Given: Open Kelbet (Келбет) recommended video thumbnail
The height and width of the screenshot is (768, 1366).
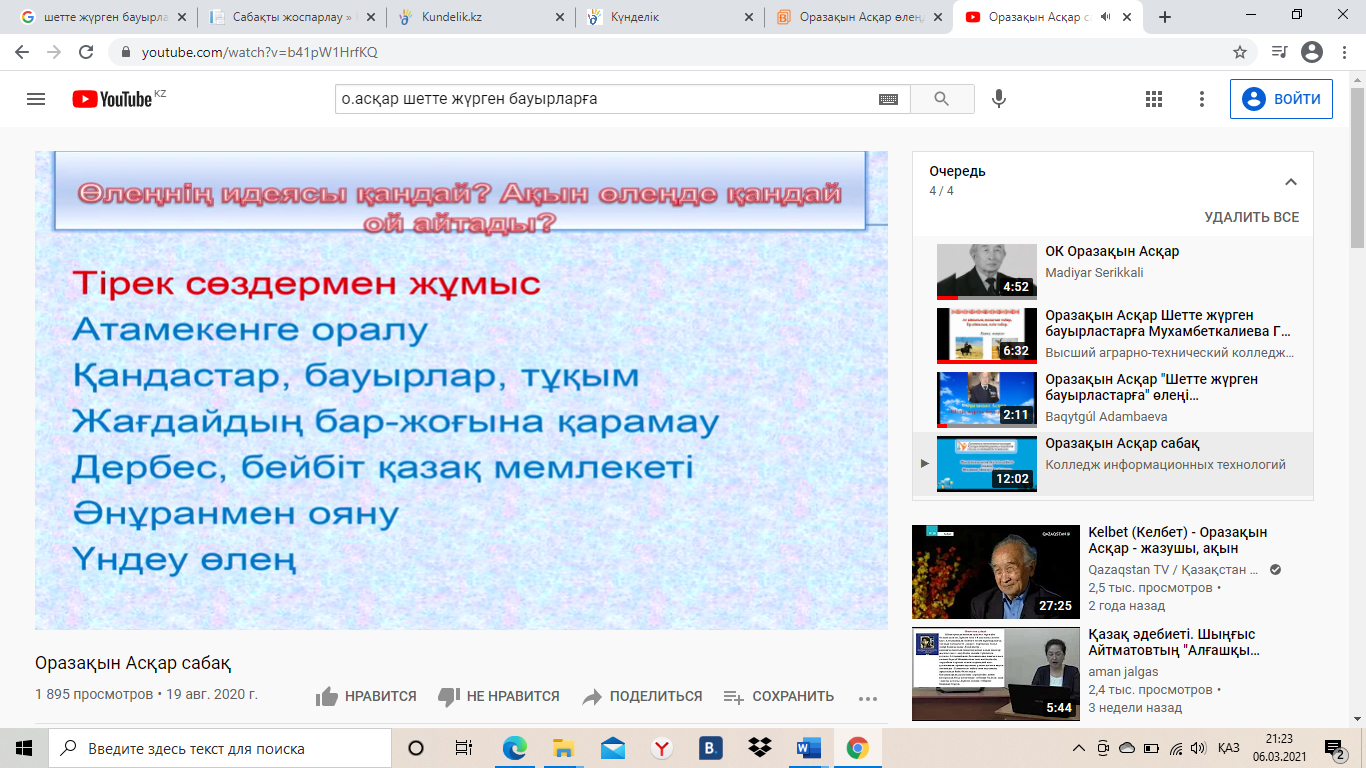Looking at the screenshot, I should (996, 572).
